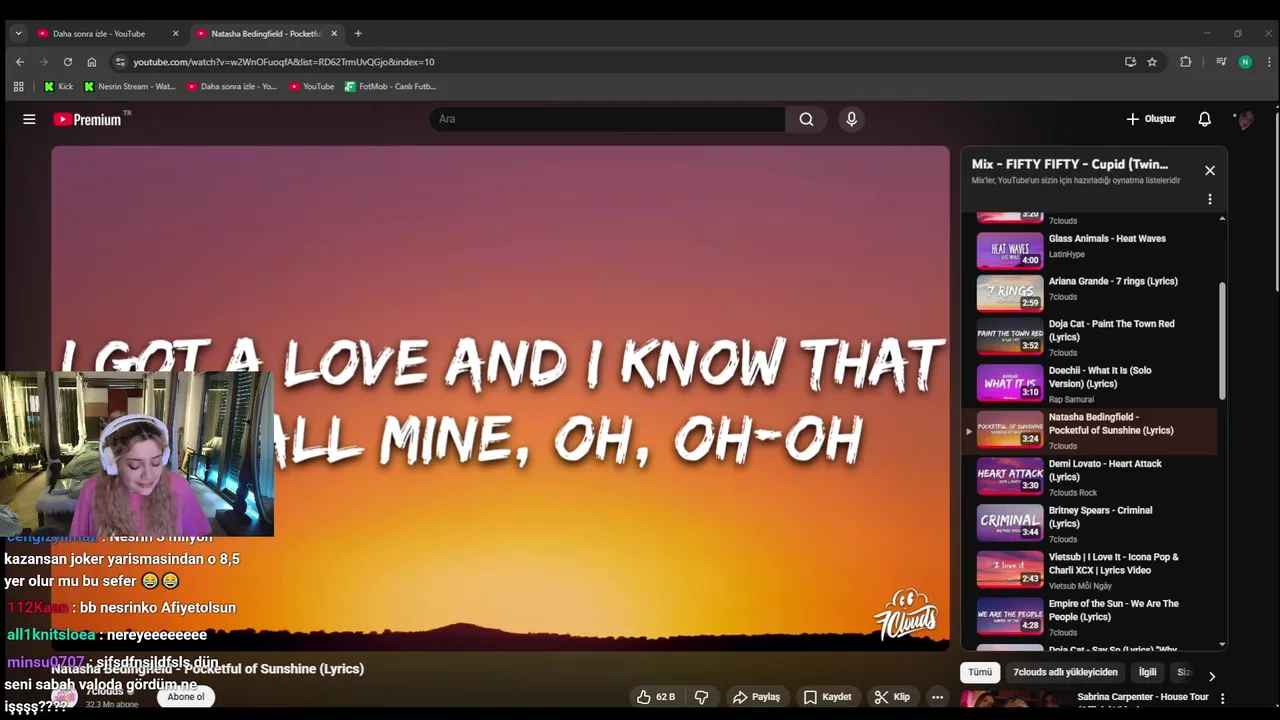Select the 'İlgili' filter chip

[x=1147, y=673]
